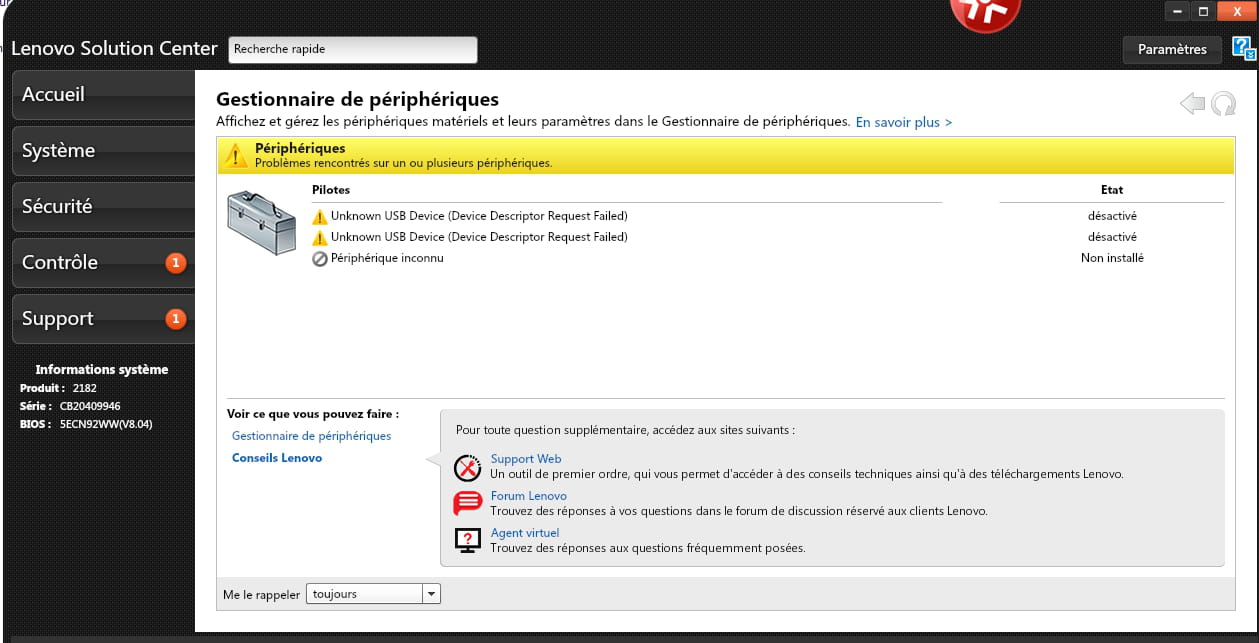Click the warning icon of first Unknown USB Device
The image size is (1259, 643).
[x=320, y=216]
